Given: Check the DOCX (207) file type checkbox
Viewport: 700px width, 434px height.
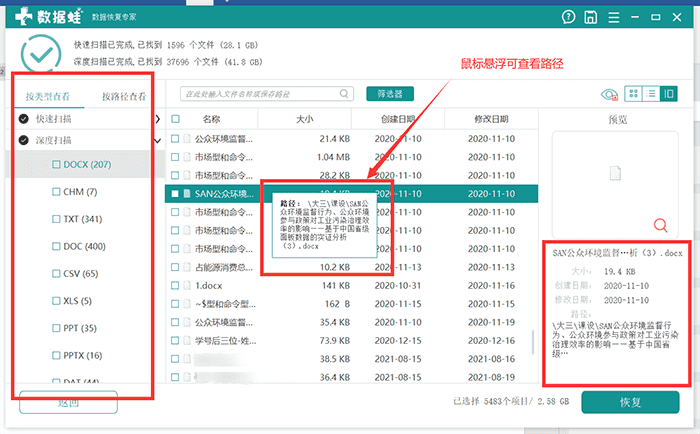Looking at the screenshot, I should click(56, 164).
